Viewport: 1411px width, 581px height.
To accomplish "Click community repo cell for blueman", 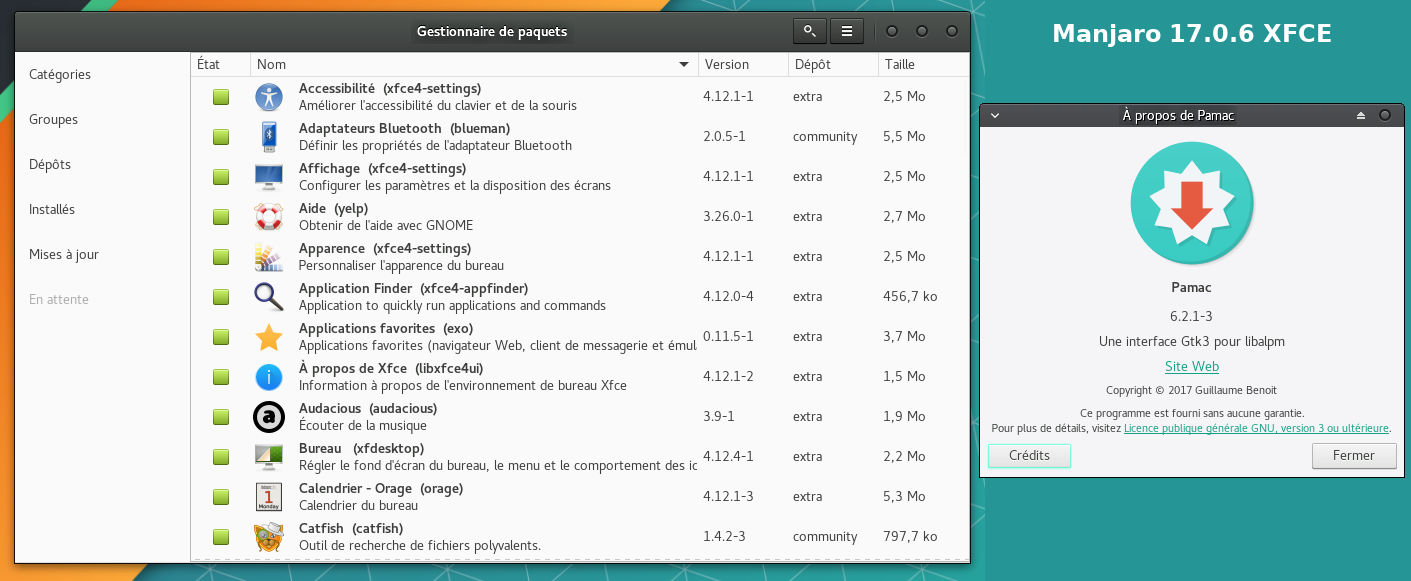I will [x=825, y=136].
